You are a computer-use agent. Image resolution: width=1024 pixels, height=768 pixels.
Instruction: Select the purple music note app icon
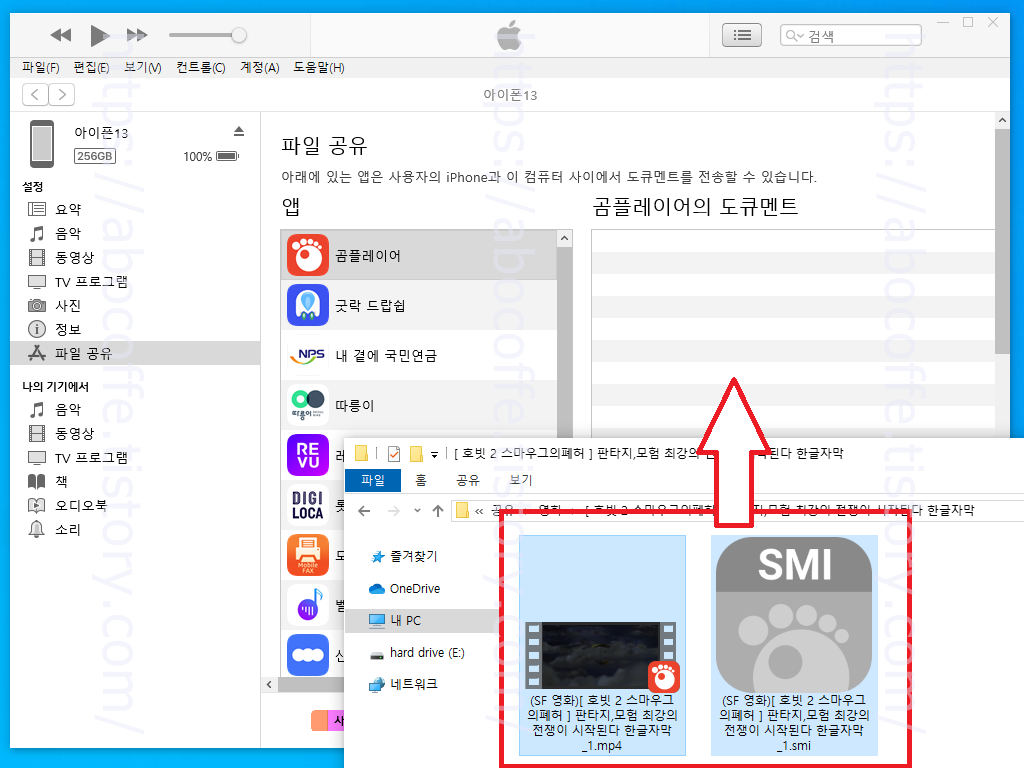point(308,605)
